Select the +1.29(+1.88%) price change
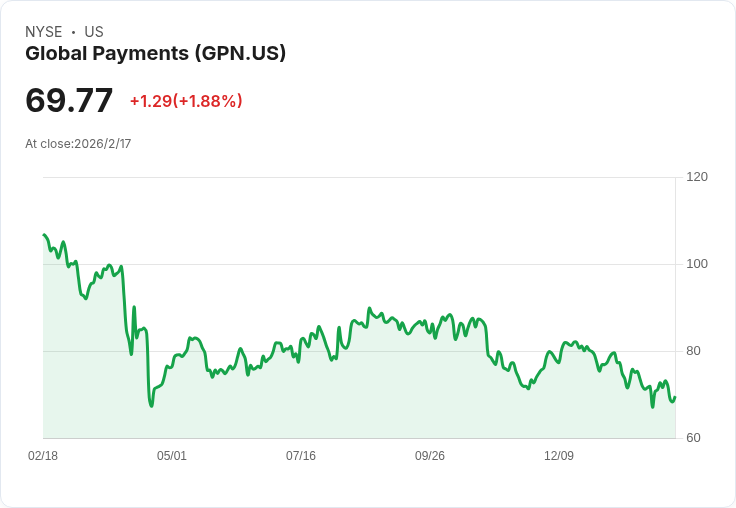 pyautogui.click(x=186, y=101)
